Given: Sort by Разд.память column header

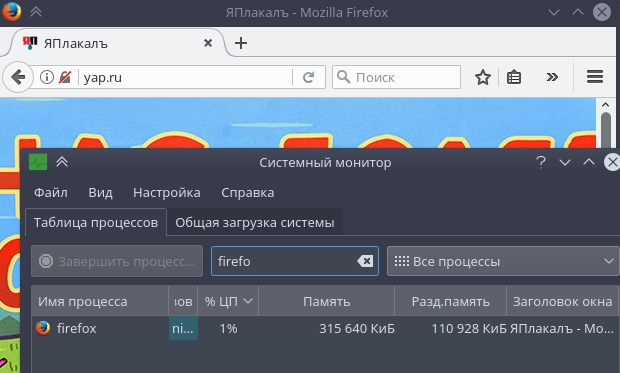Looking at the screenshot, I should [x=450, y=302].
